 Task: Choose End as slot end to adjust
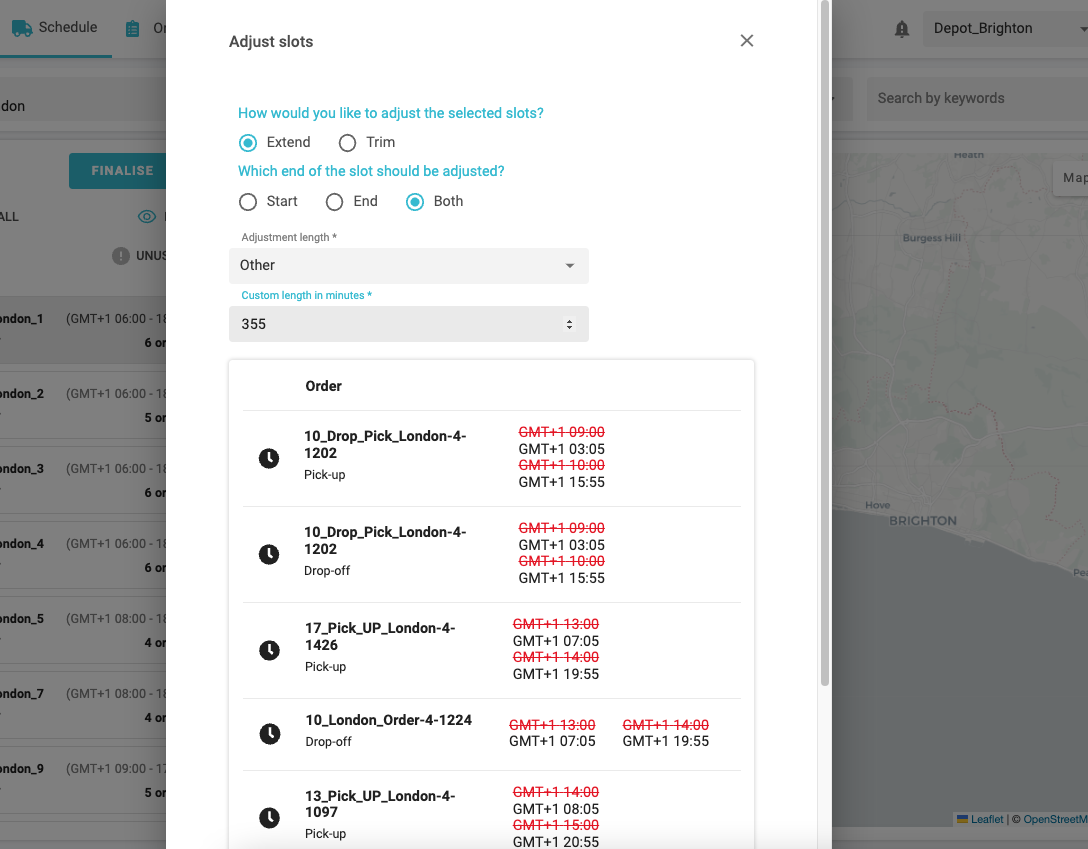(335, 202)
